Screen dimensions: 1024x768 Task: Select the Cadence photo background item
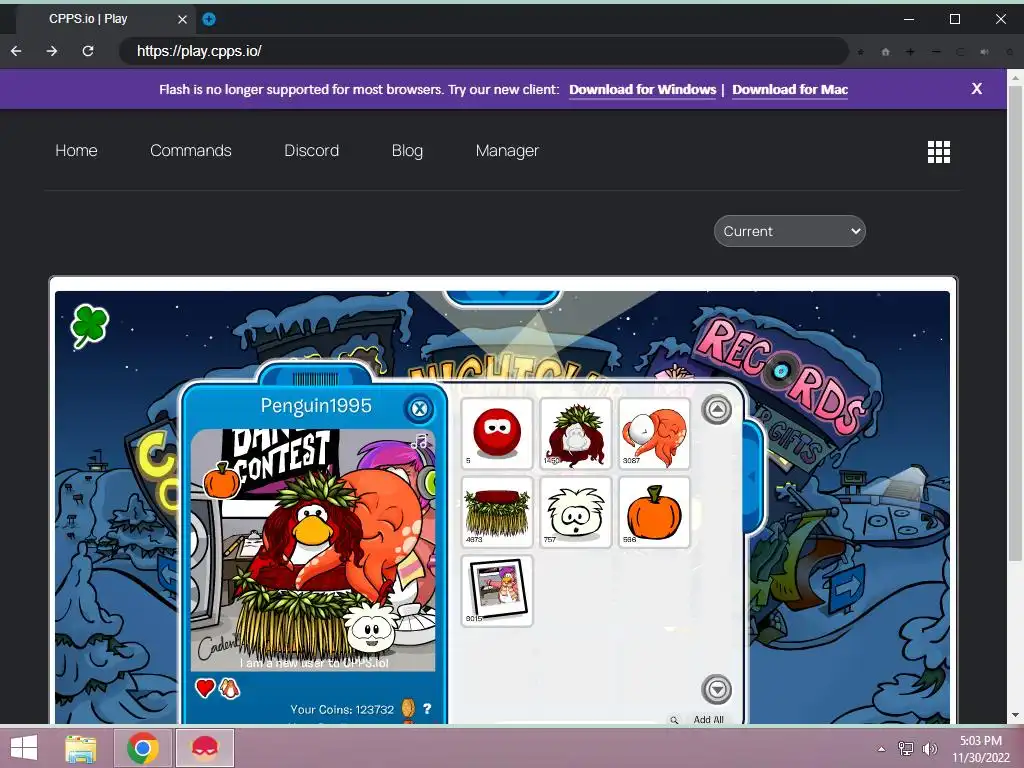click(x=497, y=591)
